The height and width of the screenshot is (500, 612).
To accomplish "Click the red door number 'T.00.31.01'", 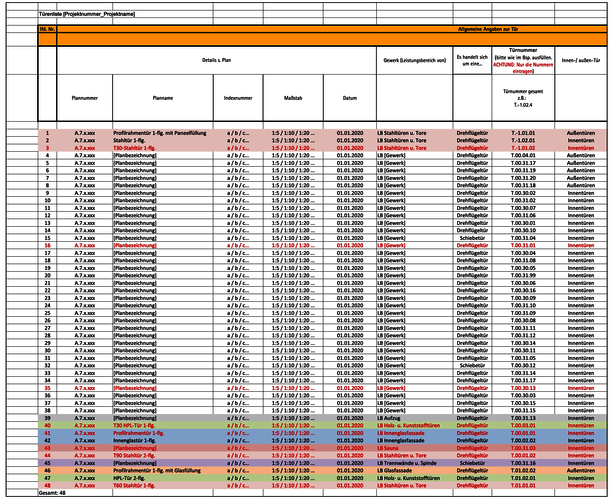I will (x=523, y=245).
